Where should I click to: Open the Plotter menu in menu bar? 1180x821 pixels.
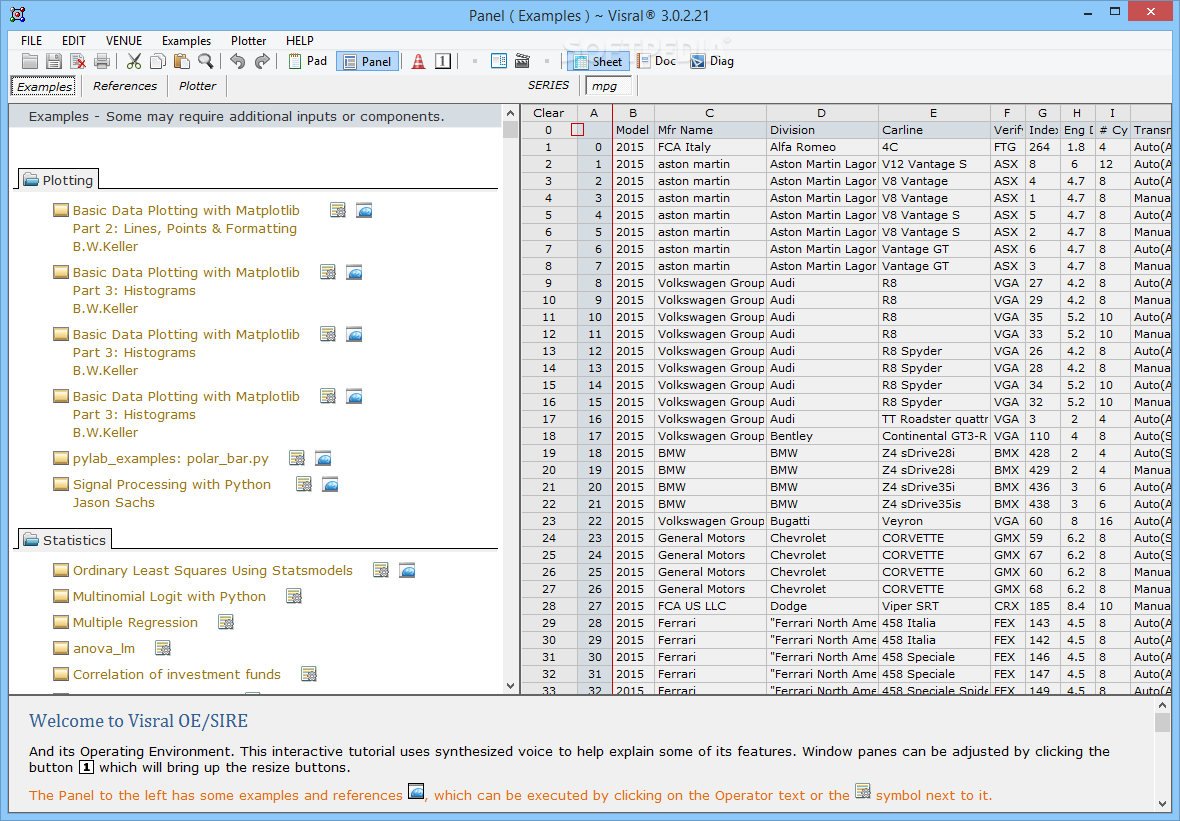pyautogui.click(x=248, y=41)
